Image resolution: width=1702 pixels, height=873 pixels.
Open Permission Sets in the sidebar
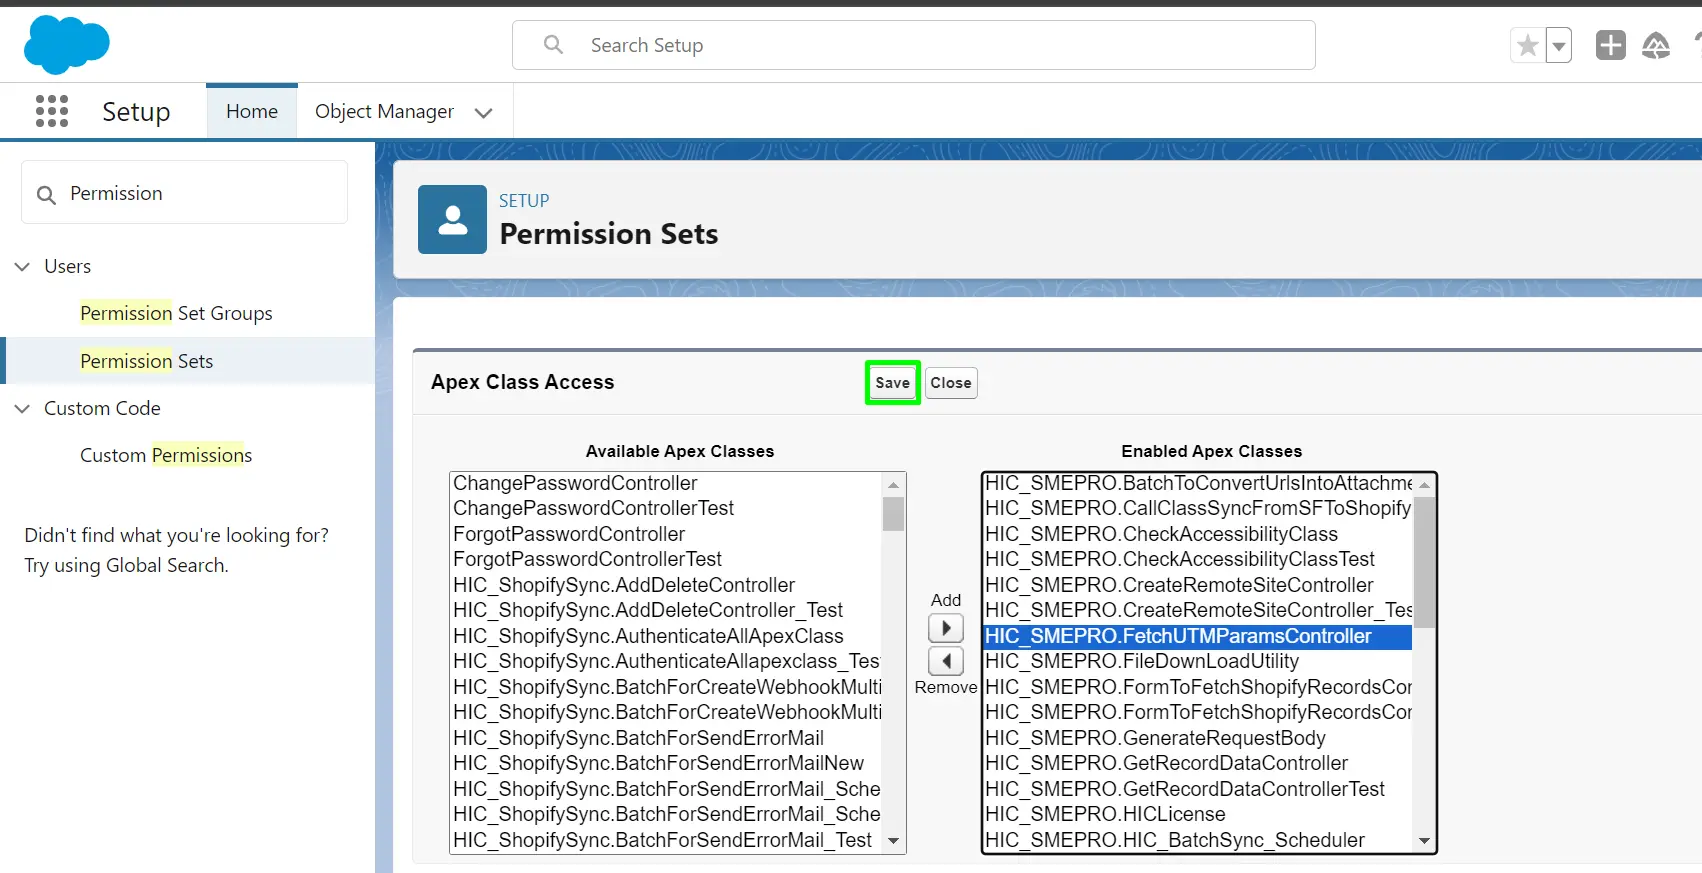(x=147, y=361)
